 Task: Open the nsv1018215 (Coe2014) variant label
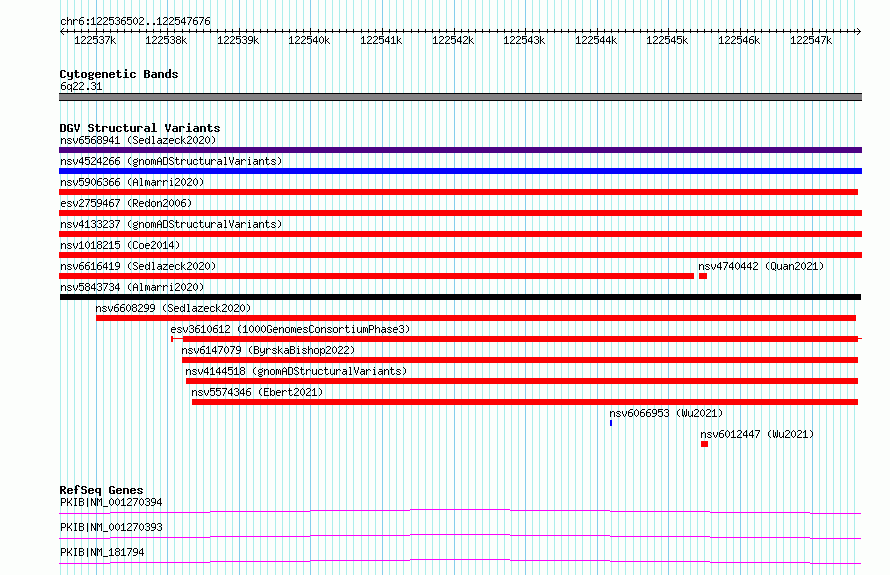click(x=120, y=245)
